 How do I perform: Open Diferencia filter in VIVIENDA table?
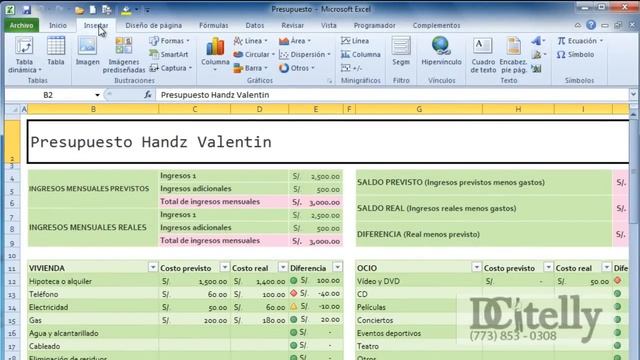coord(338,267)
